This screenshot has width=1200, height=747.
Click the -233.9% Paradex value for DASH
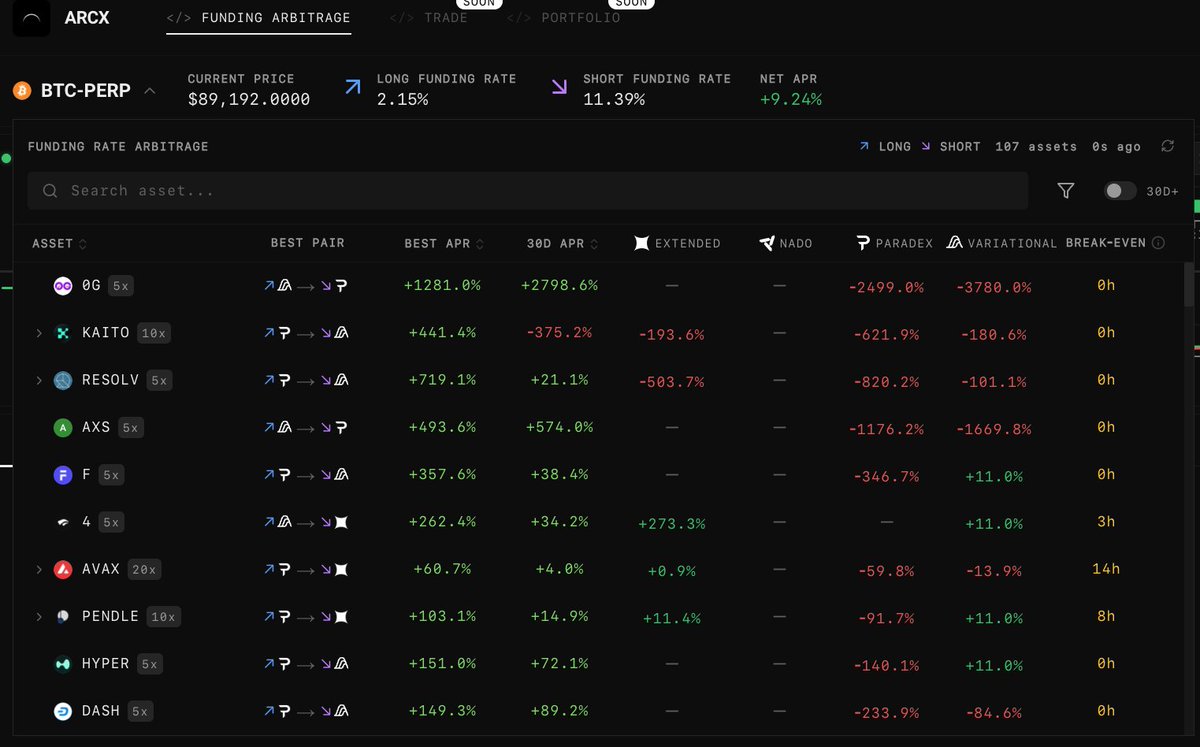coord(886,713)
